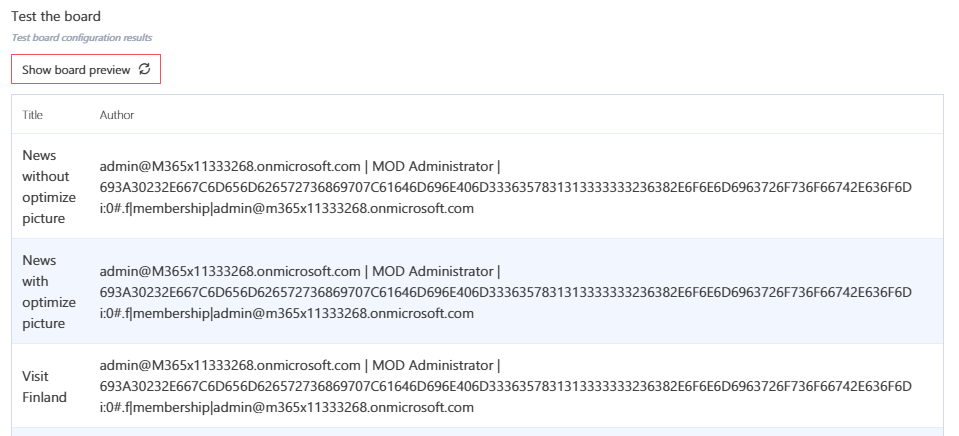Select the "News with optimize picture" title
959x436 pixels.
pyautogui.click(x=48, y=291)
